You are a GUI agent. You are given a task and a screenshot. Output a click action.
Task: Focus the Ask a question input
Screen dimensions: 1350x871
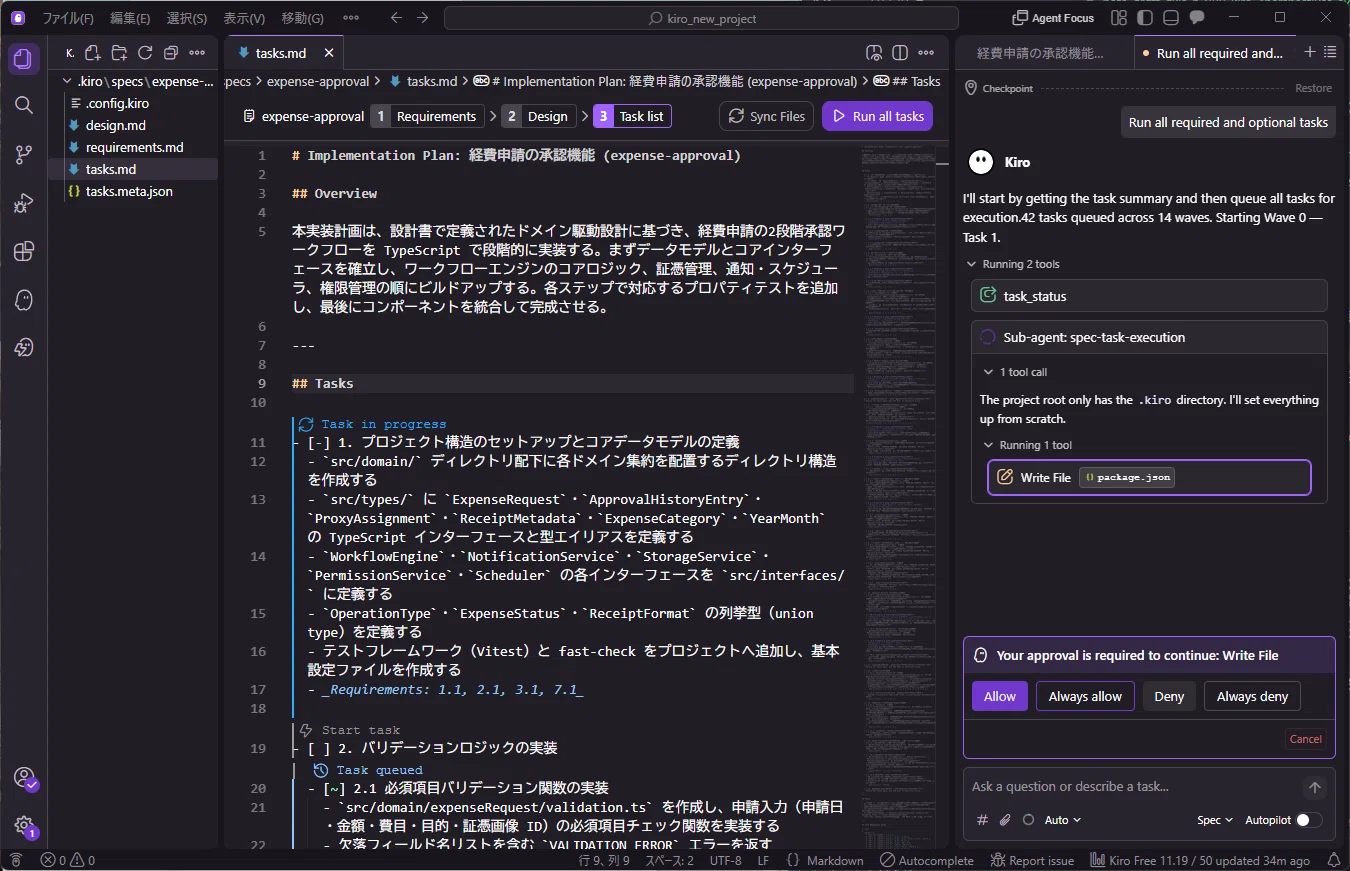(x=1136, y=787)
